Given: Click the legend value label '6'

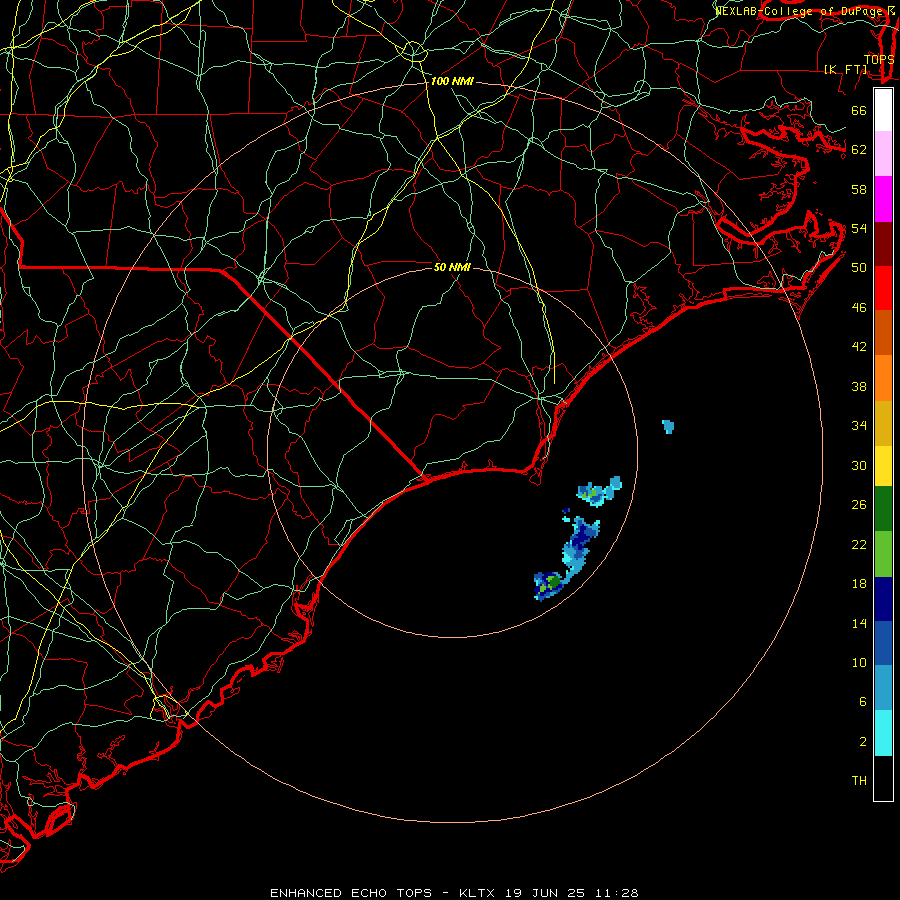Looking at the screenshot, I should tap(863, 702).
